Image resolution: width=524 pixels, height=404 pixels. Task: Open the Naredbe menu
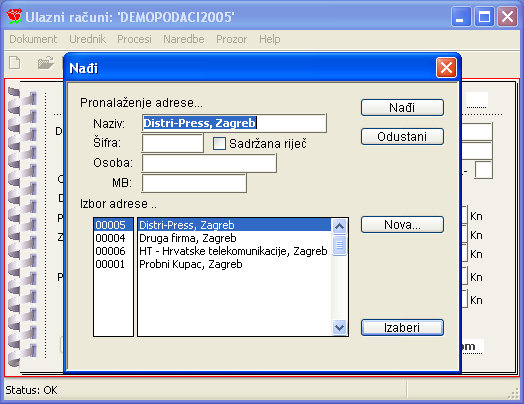tap(183, 39)
